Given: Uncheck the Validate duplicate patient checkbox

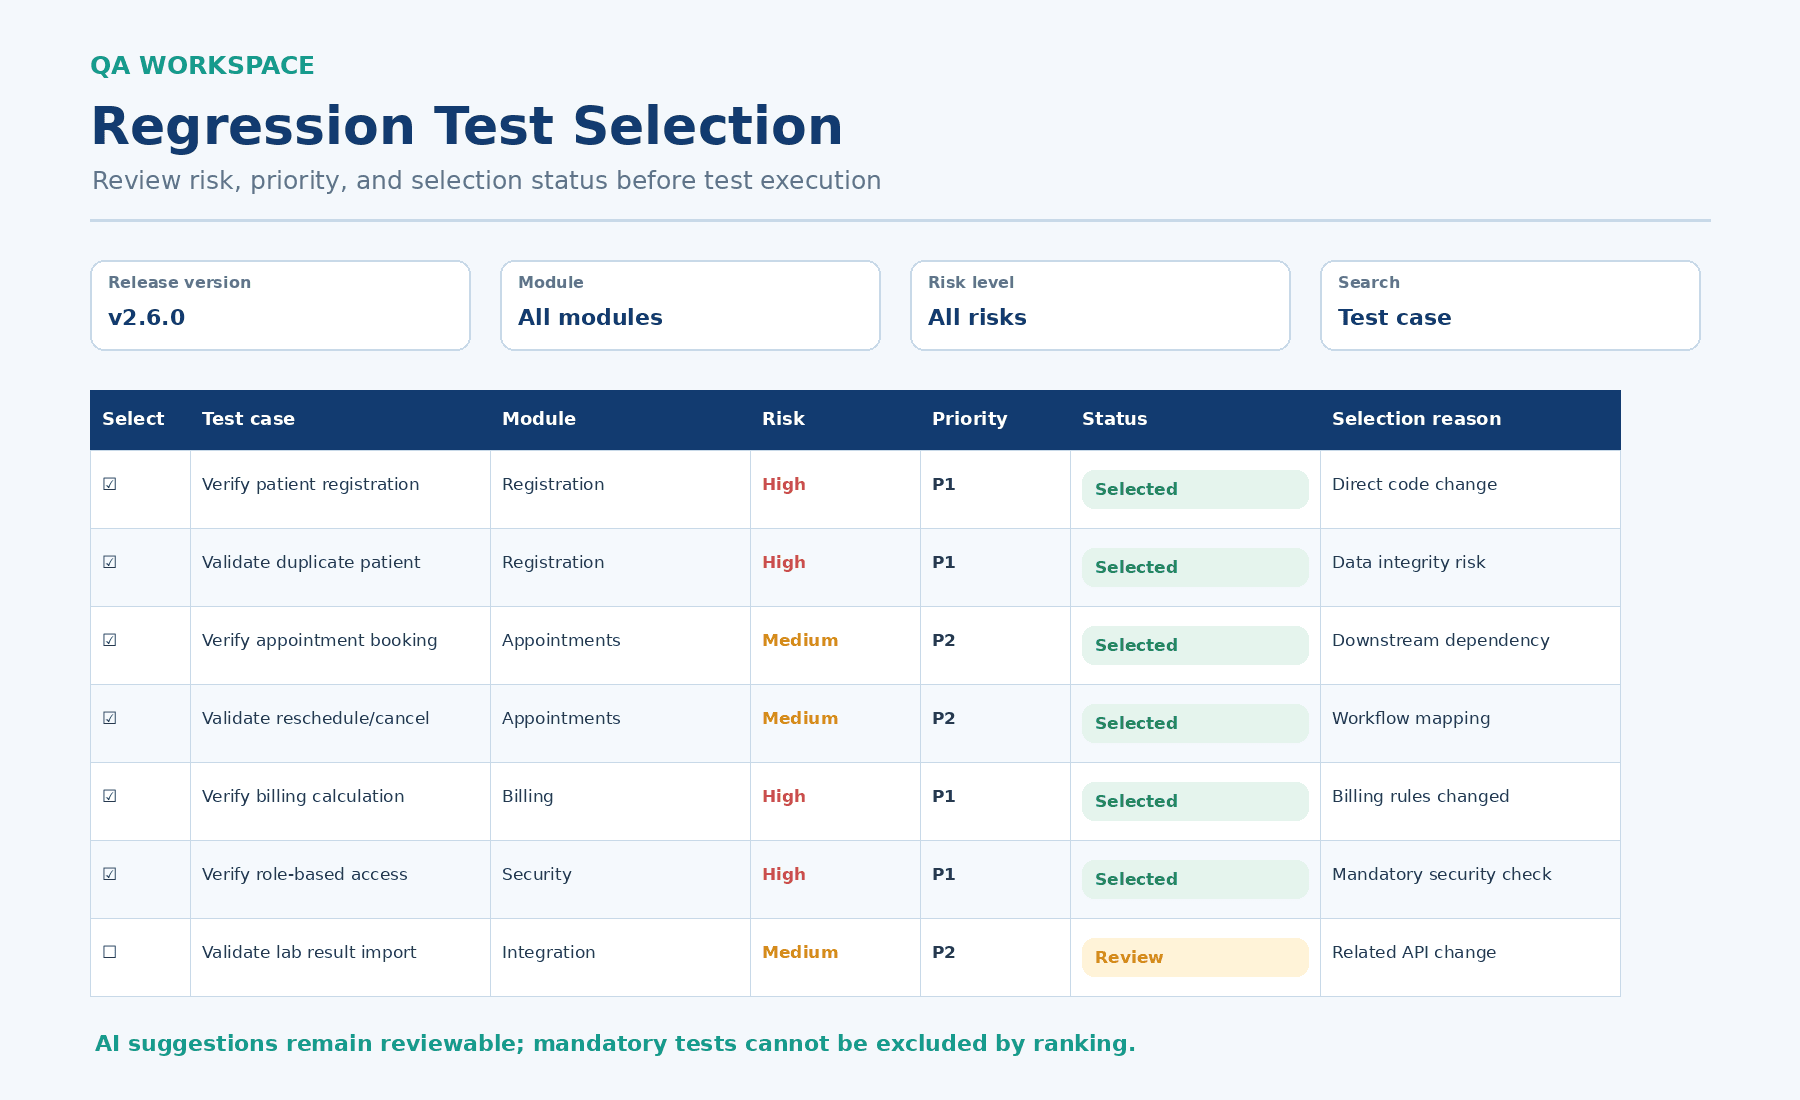Looking at the screenshot, I should pyautogui.click(x=110, y=562).
